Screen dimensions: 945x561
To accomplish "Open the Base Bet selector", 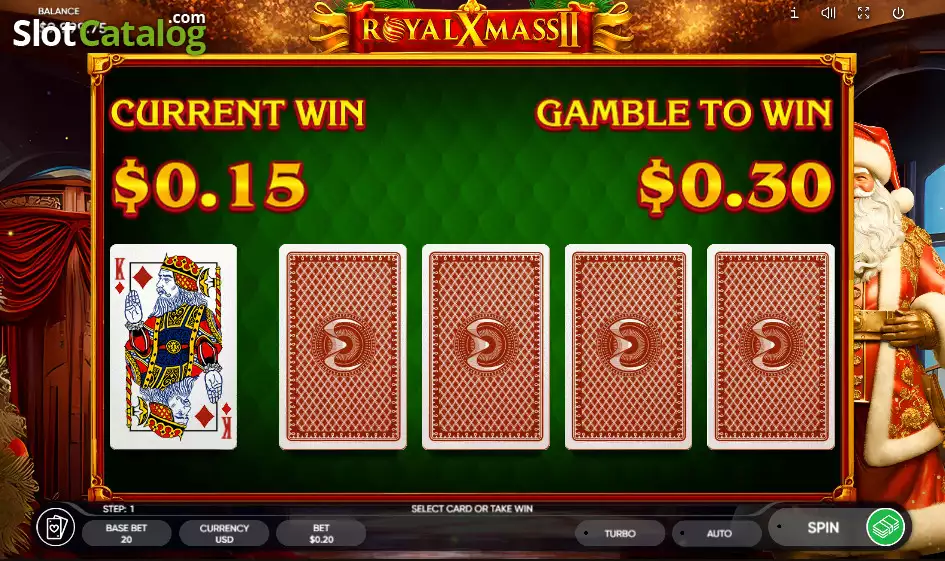I will tap(127, 533).
